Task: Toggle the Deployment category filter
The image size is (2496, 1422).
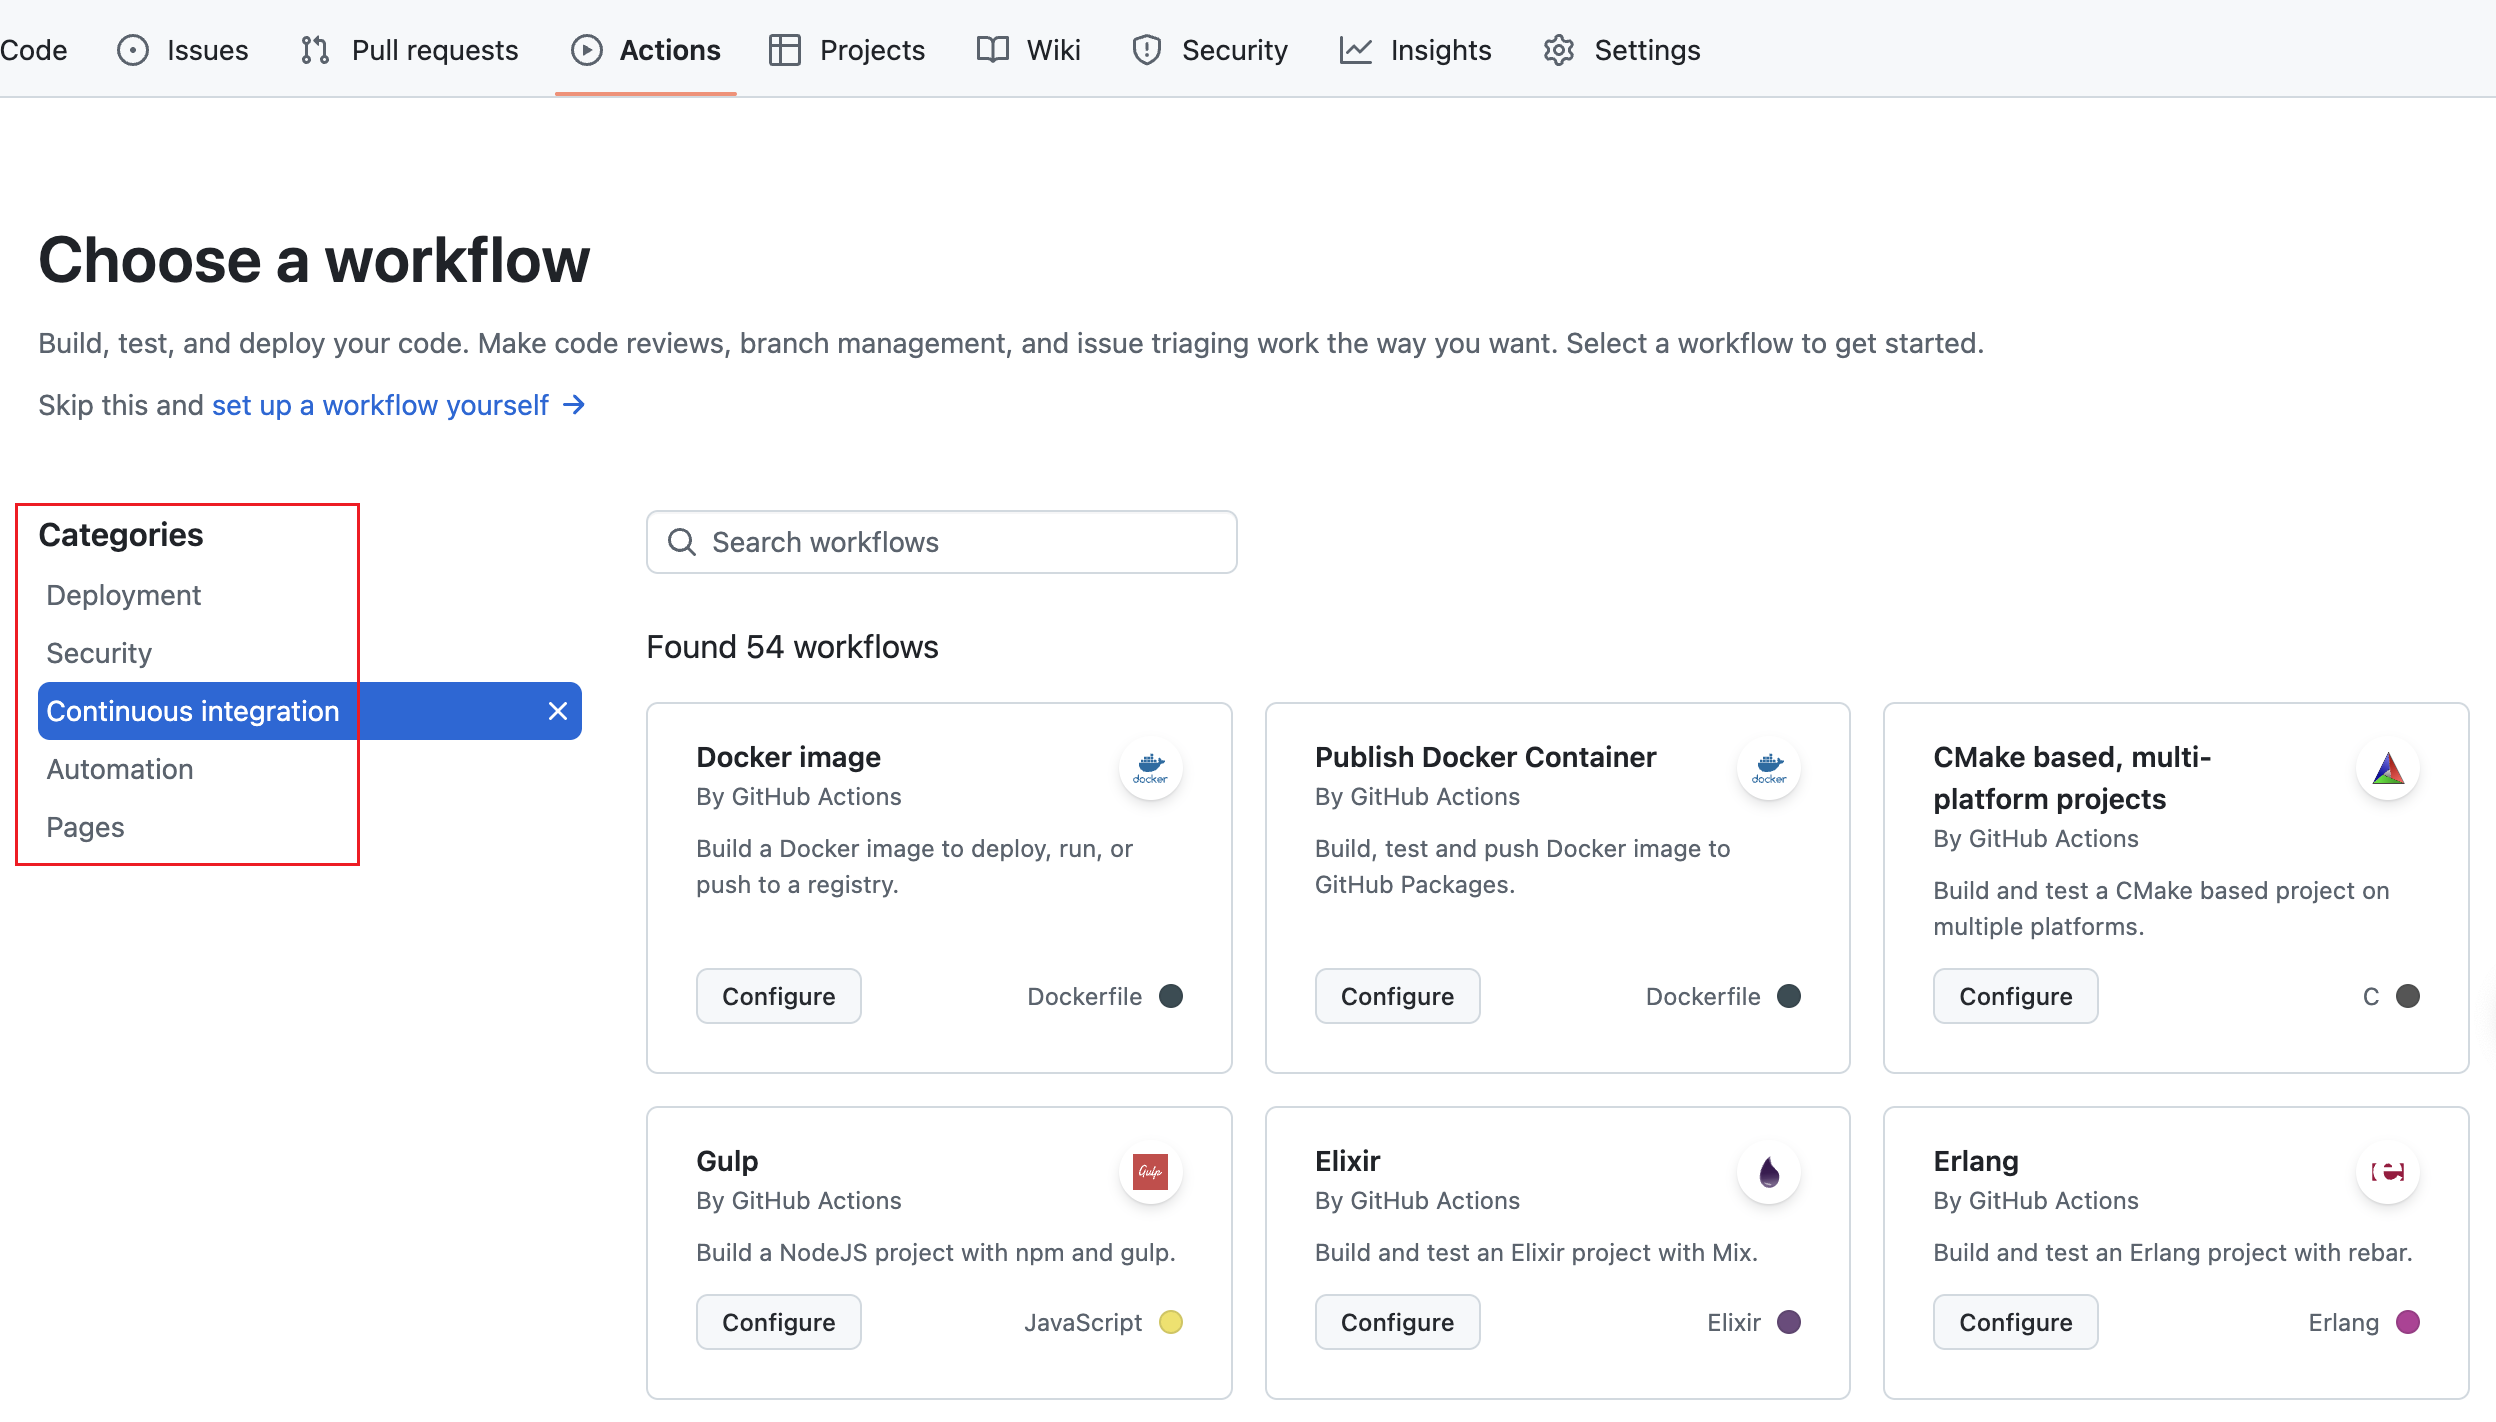Action: [x=123, y=594]
